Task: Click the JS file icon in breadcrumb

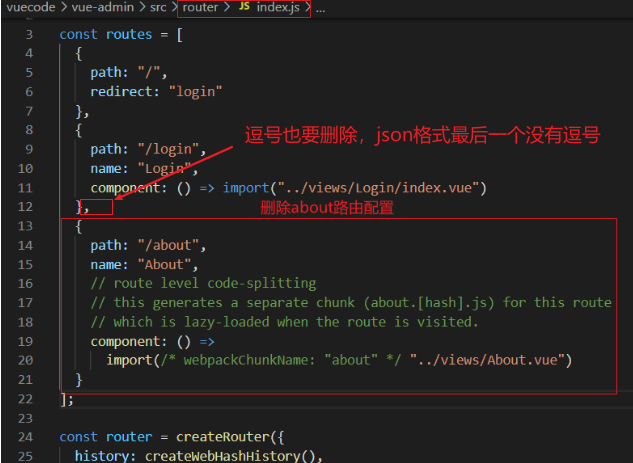Action: point(244,6)
